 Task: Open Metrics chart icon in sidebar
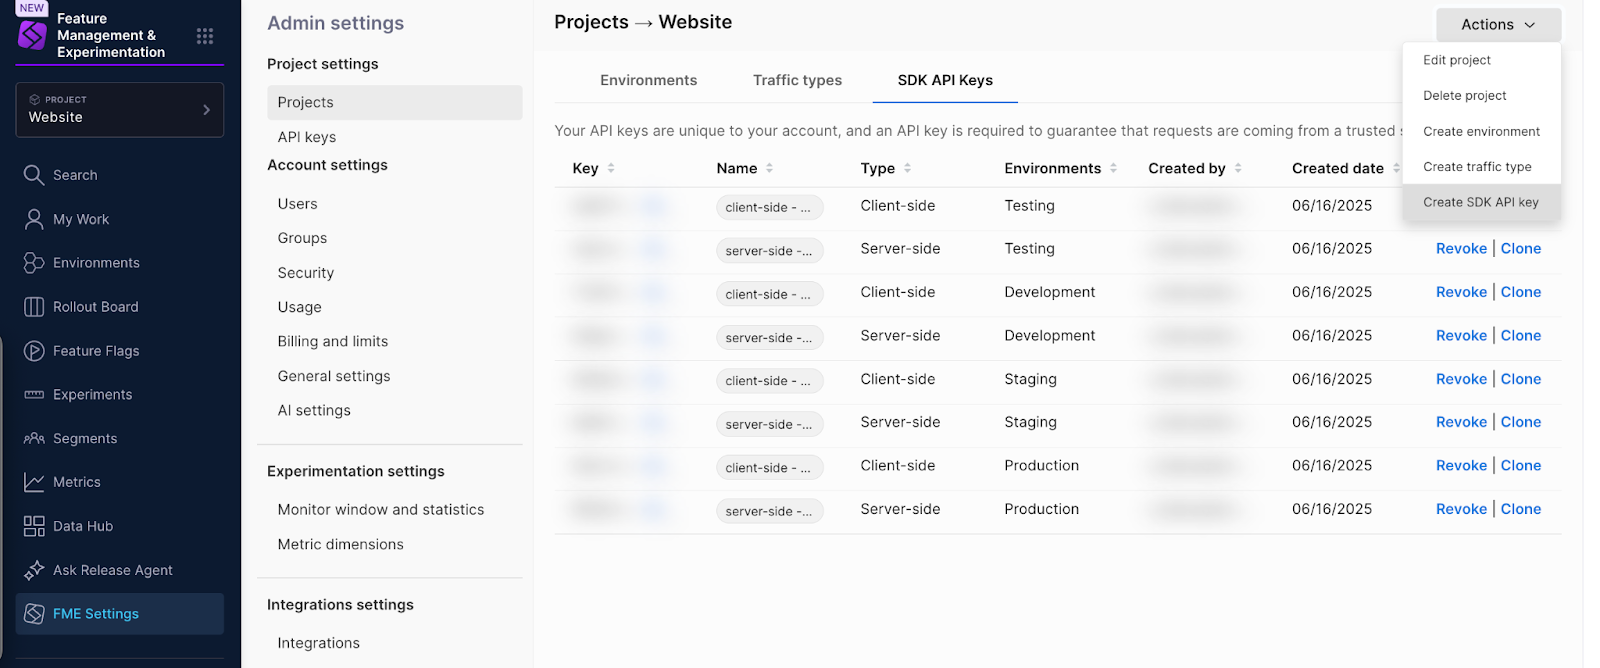pos(34,482)
